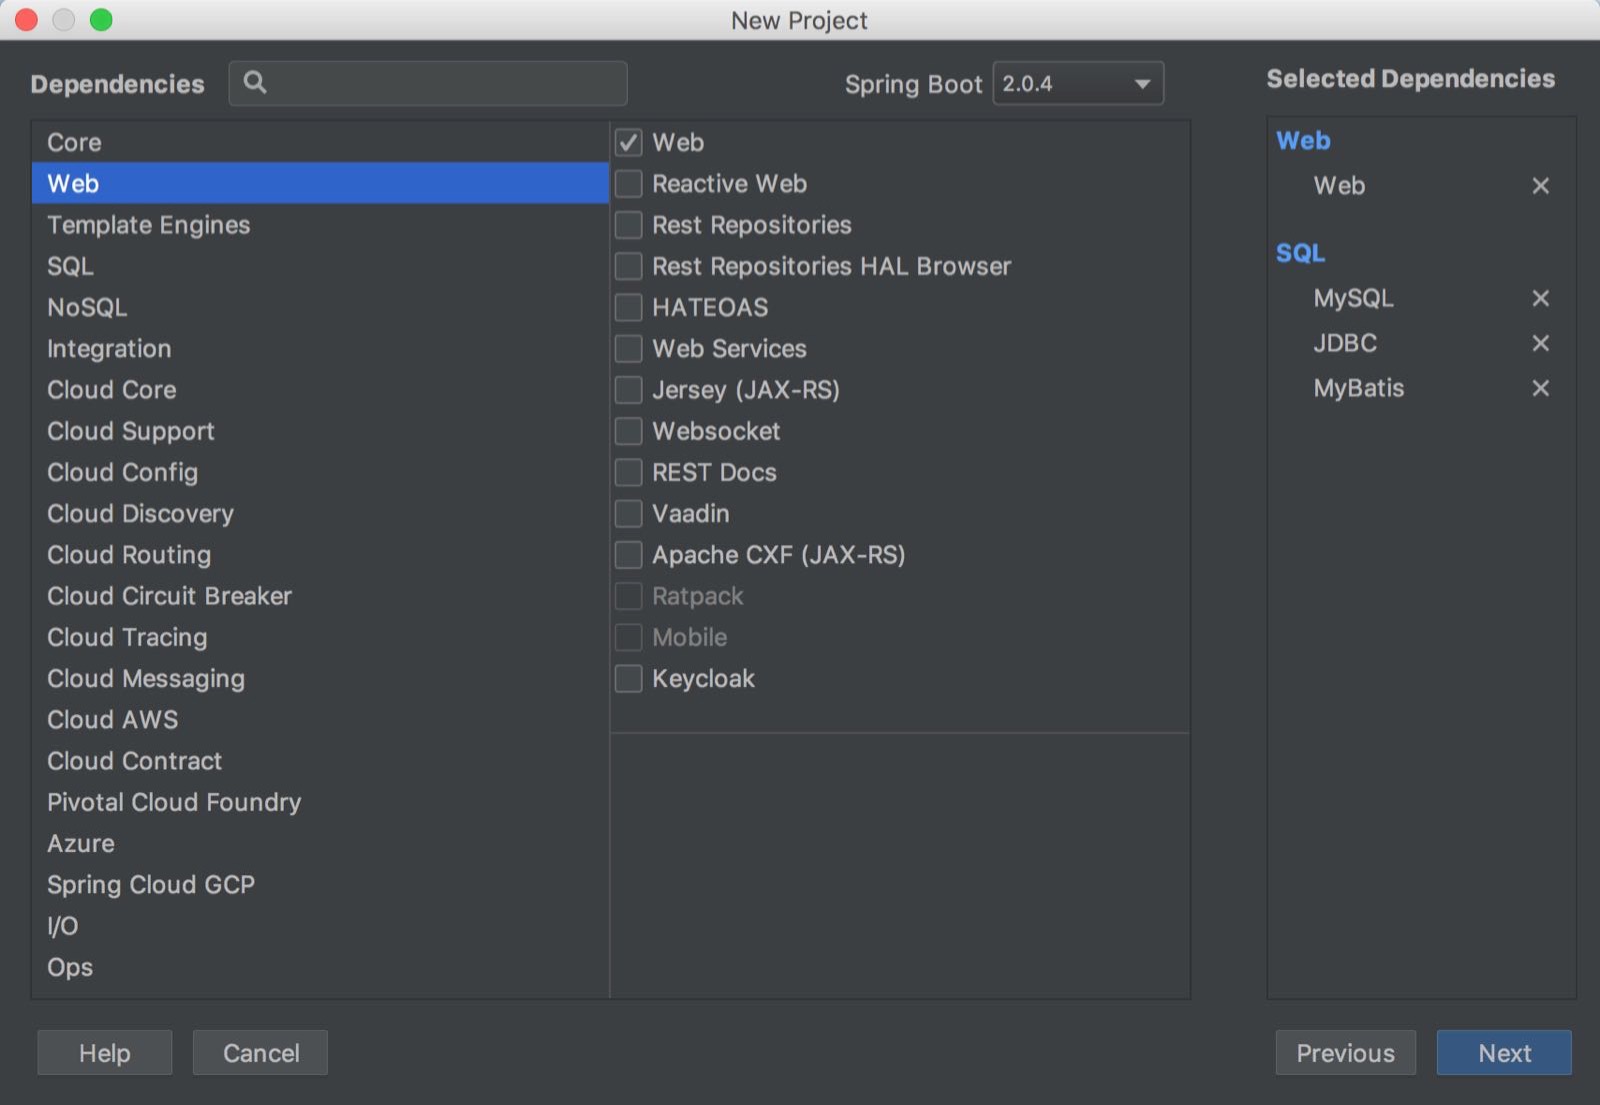Select the Web category in list

[320, 184]
